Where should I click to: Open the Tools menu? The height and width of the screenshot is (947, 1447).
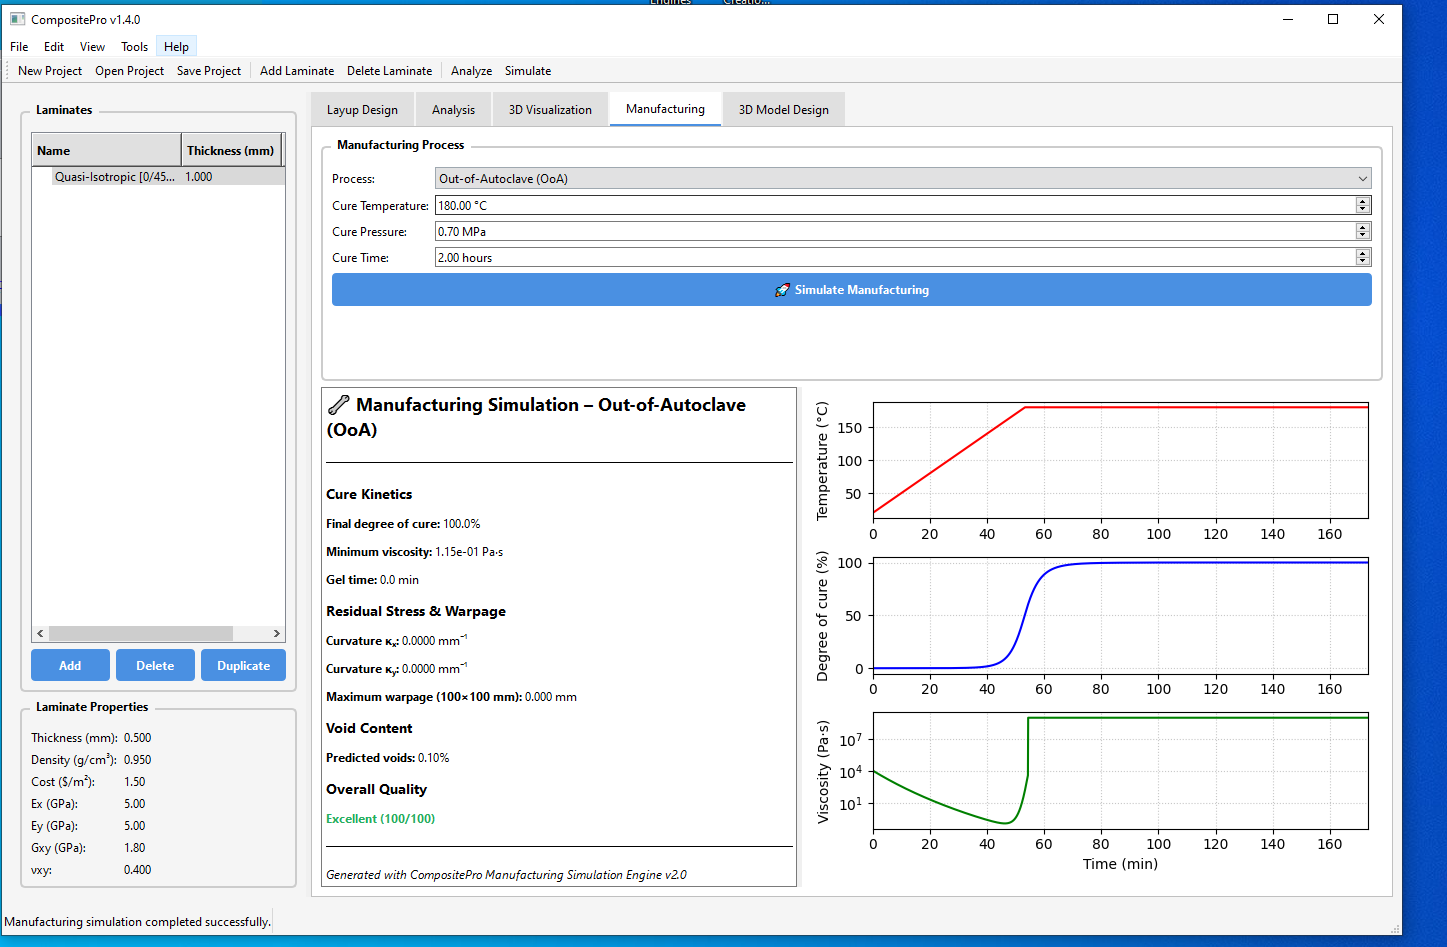point(134,47)
